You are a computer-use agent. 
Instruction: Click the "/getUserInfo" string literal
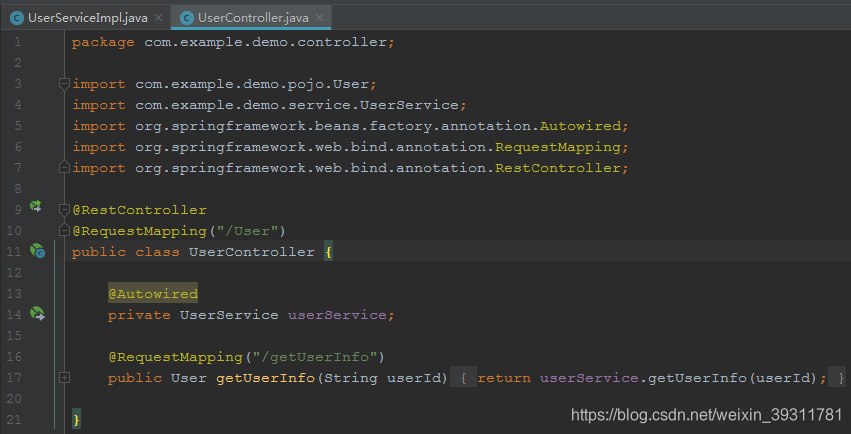(x=315, y=357)
